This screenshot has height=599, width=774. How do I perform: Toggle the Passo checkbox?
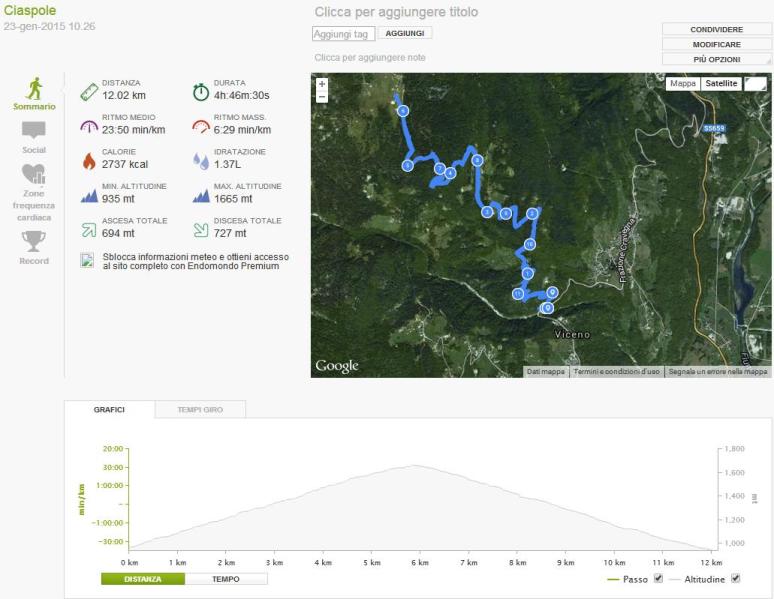coord(657,578)
